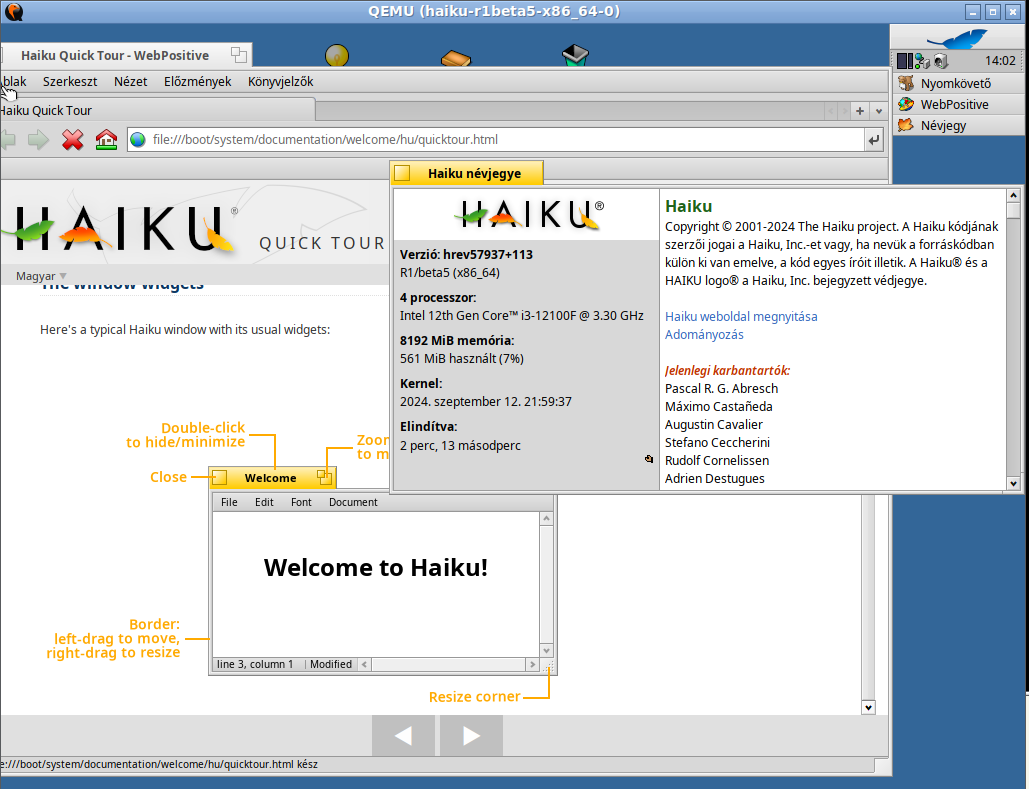1029x789 pixels.
Task: Open the Nézet menu
Action: (131, 81)
